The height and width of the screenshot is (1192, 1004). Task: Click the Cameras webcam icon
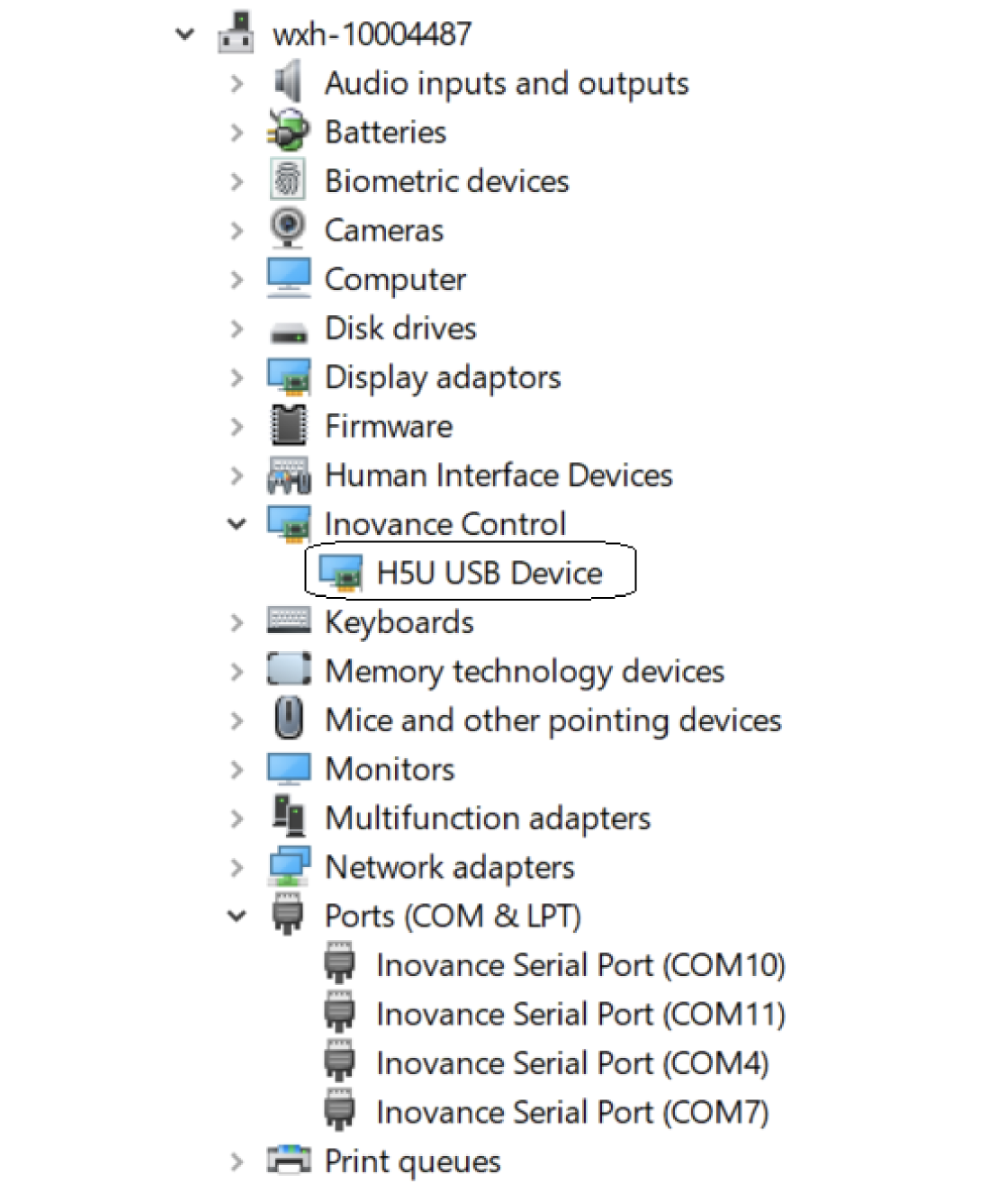point(288,228)
